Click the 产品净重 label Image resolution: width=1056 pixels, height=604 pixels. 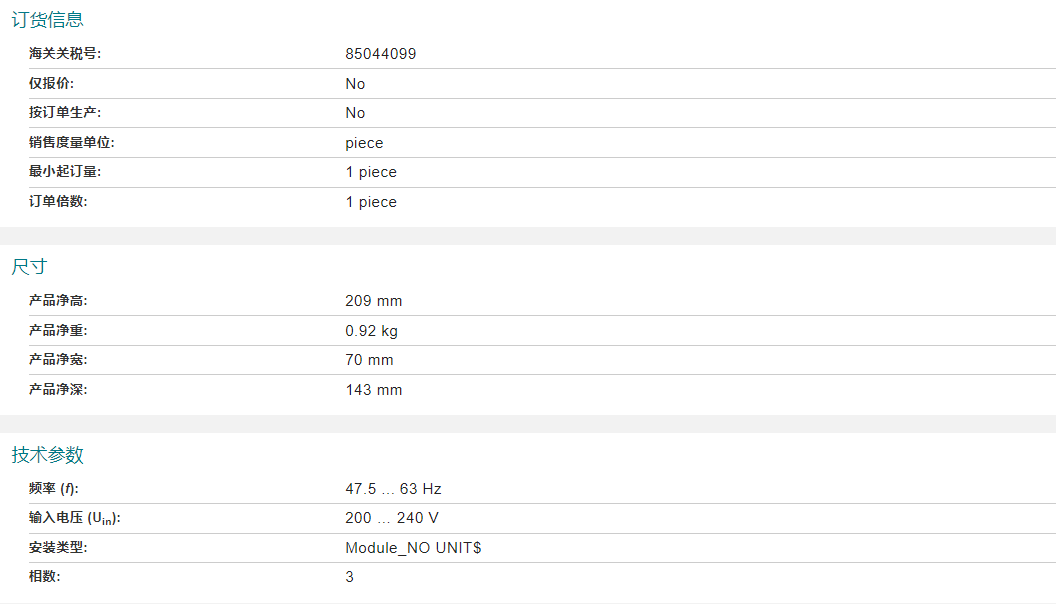[58, 331]
